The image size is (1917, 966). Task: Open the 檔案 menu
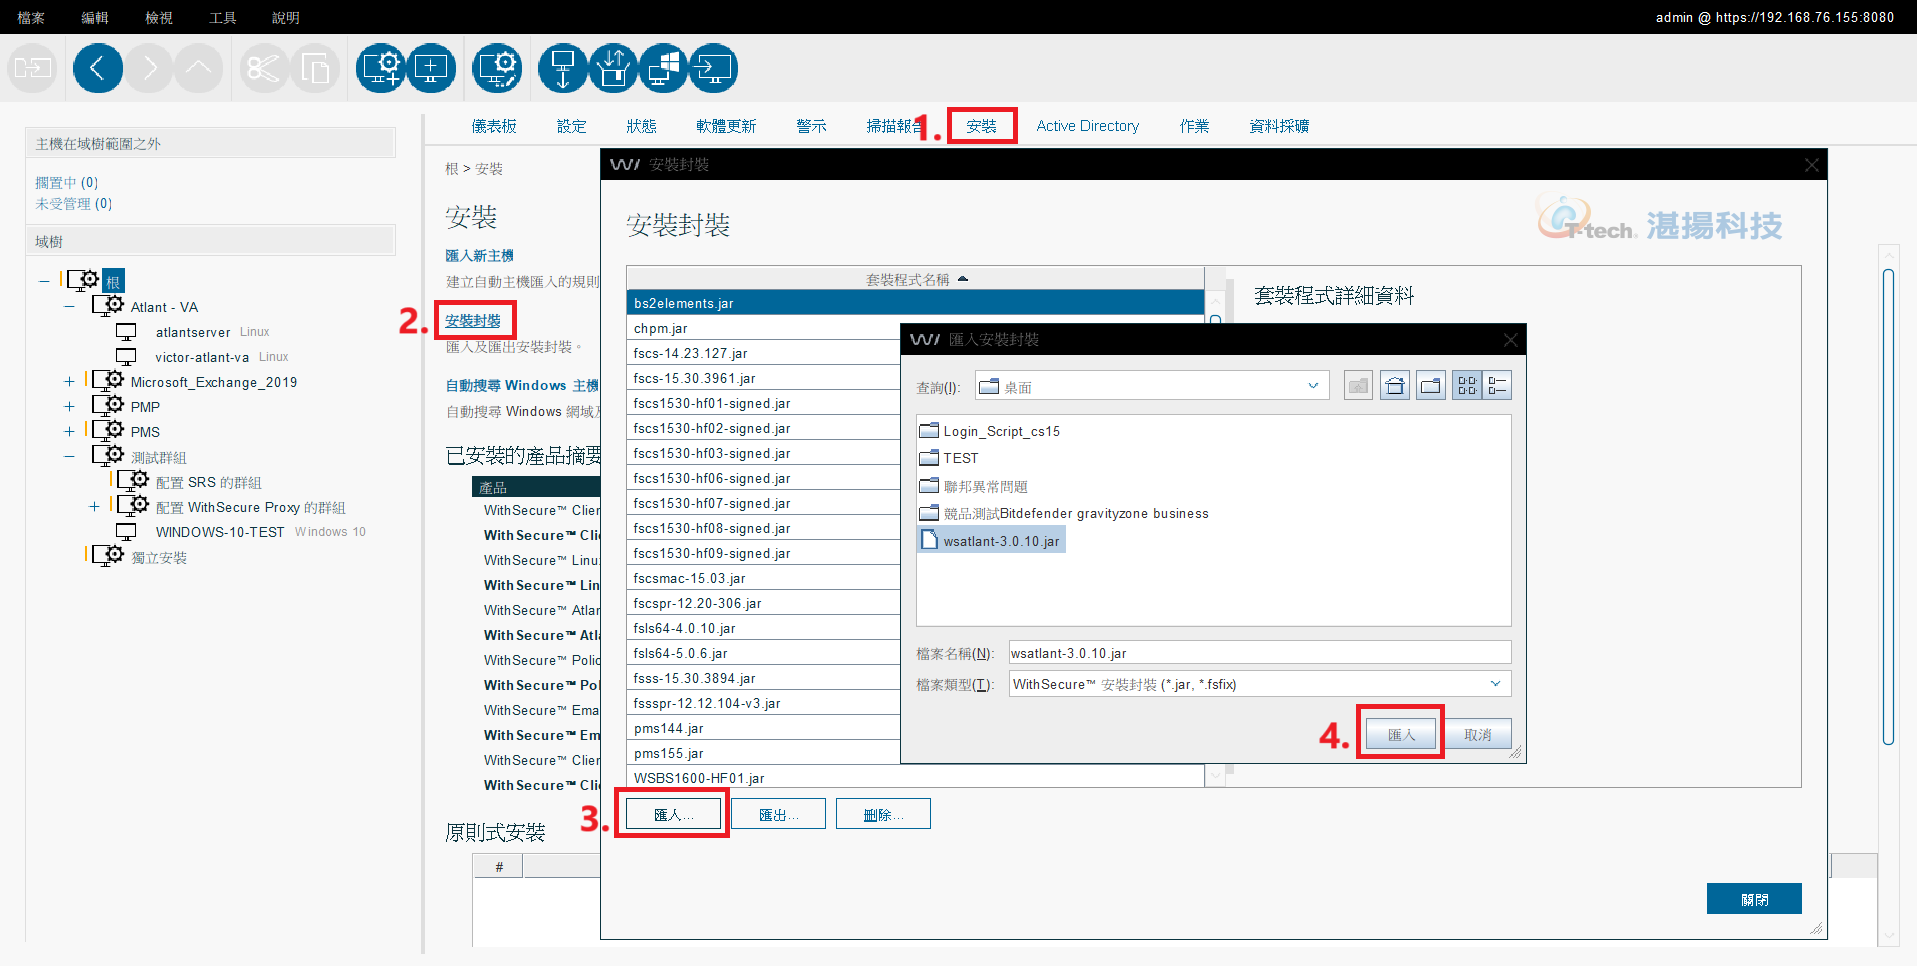[x=31, y=17]
